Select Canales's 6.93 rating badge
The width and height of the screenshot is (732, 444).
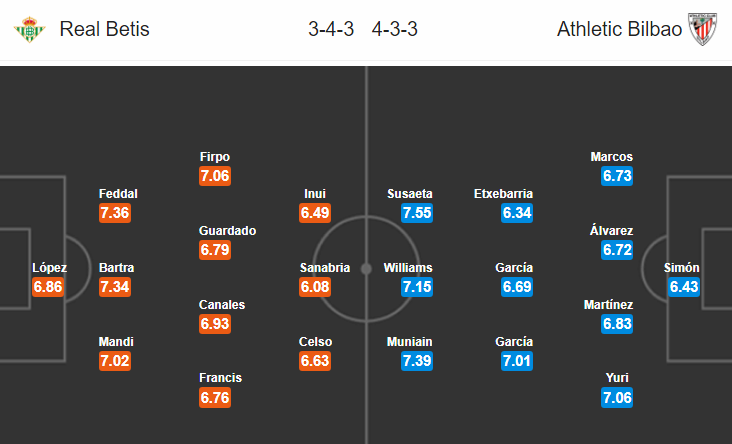(215, 324)
